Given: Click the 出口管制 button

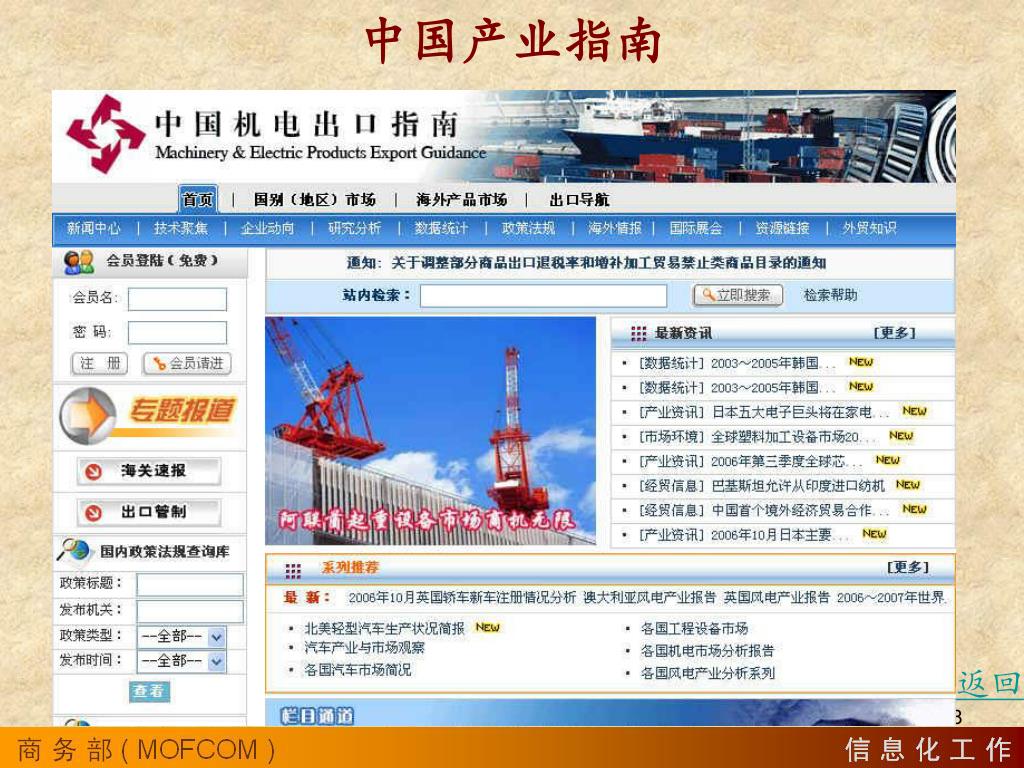Looking at the screenshot, I should (x=149, y=513).
